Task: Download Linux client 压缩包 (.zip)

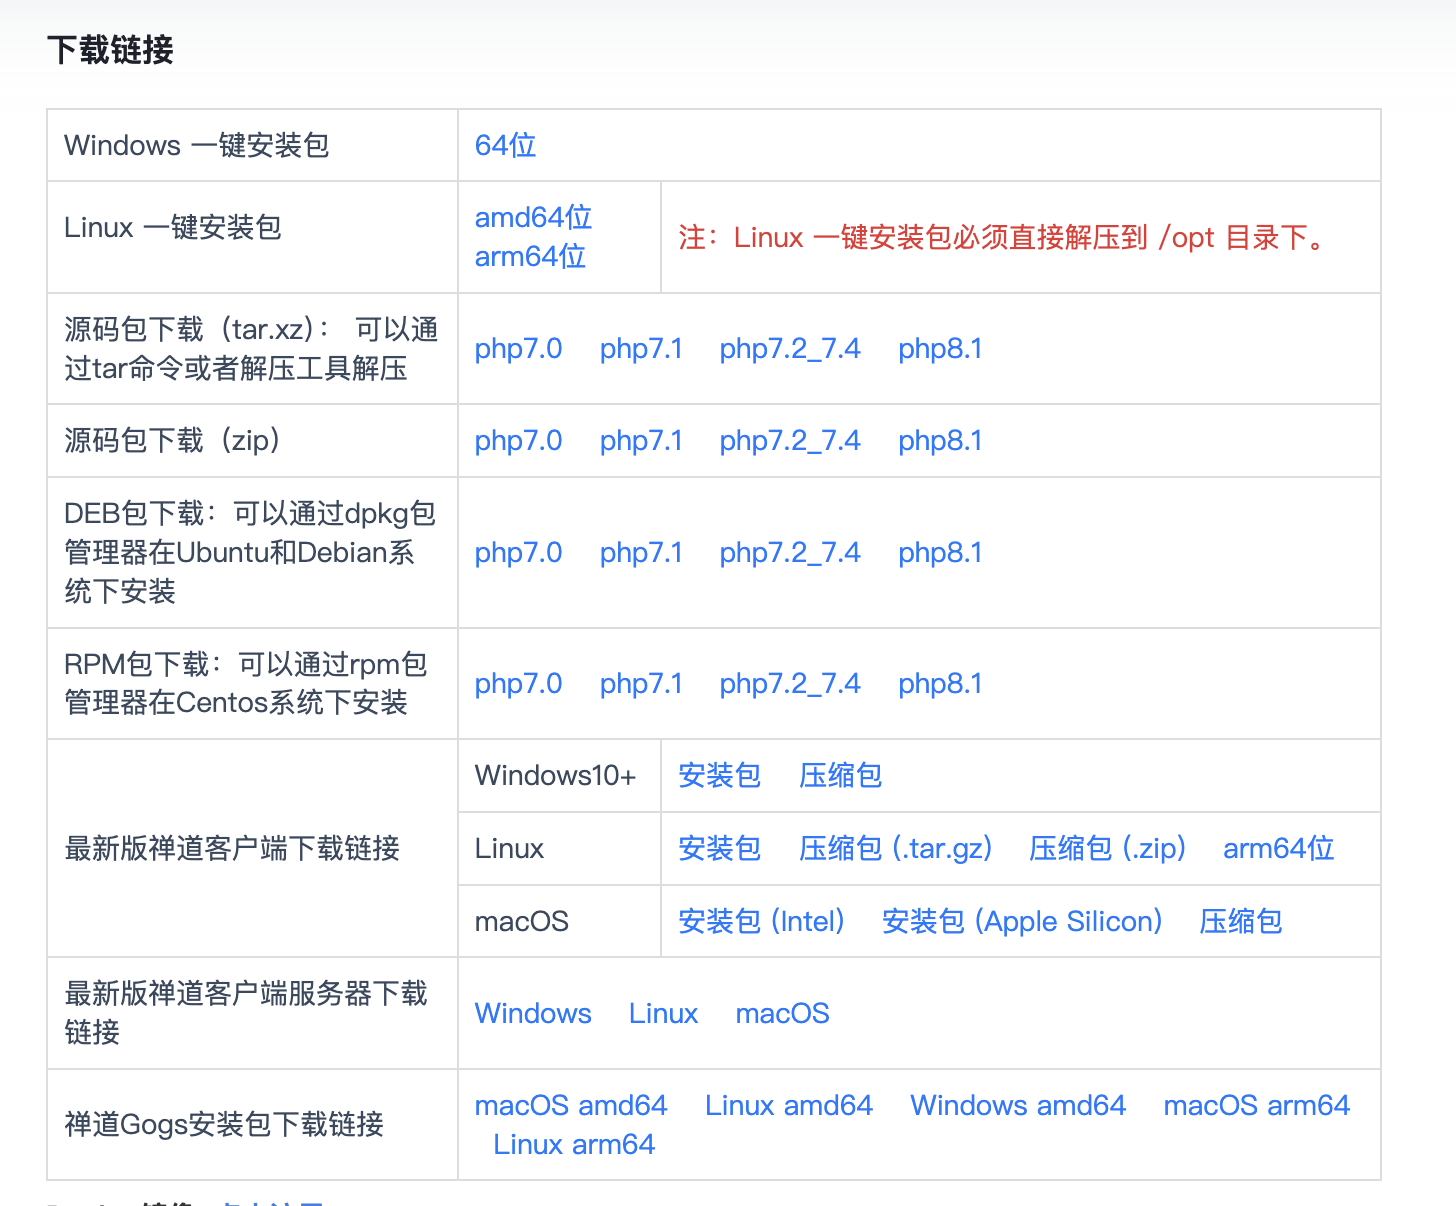Action: pos(1107,848)
